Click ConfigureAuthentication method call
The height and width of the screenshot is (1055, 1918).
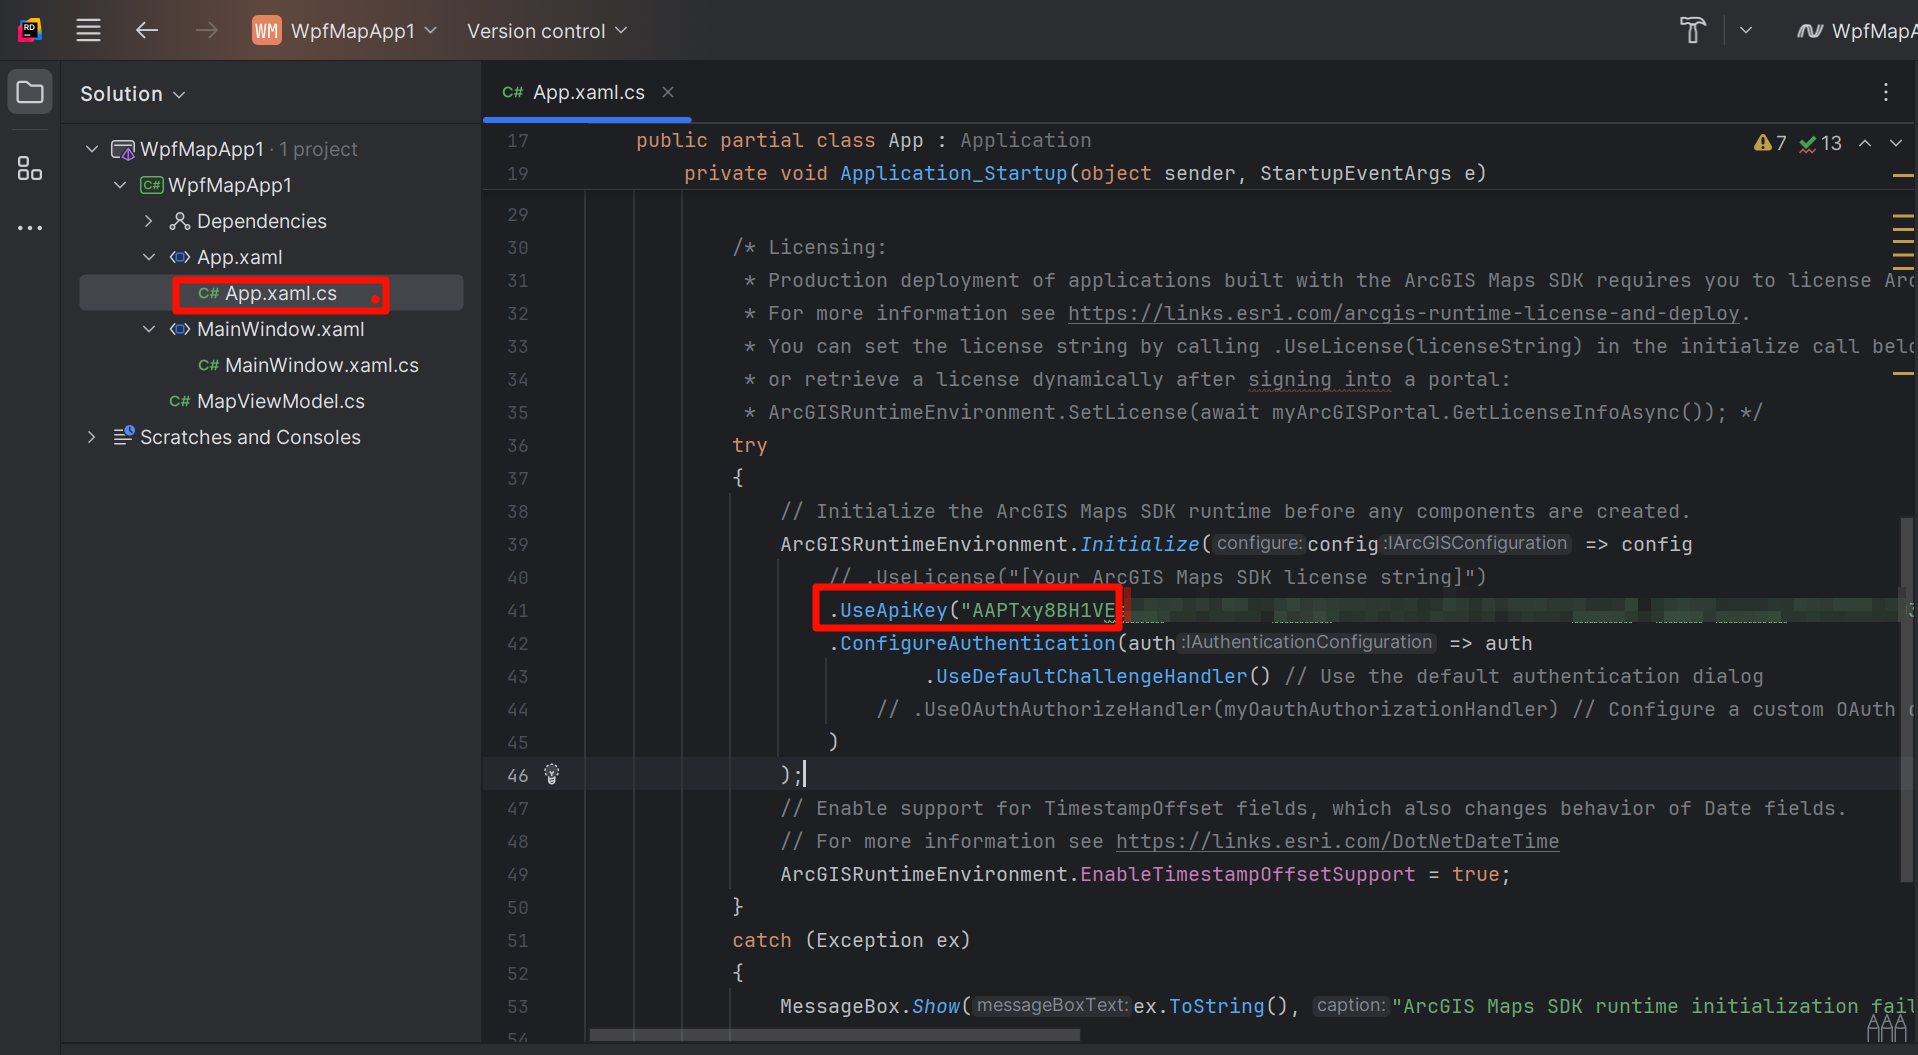pos(977,643)
